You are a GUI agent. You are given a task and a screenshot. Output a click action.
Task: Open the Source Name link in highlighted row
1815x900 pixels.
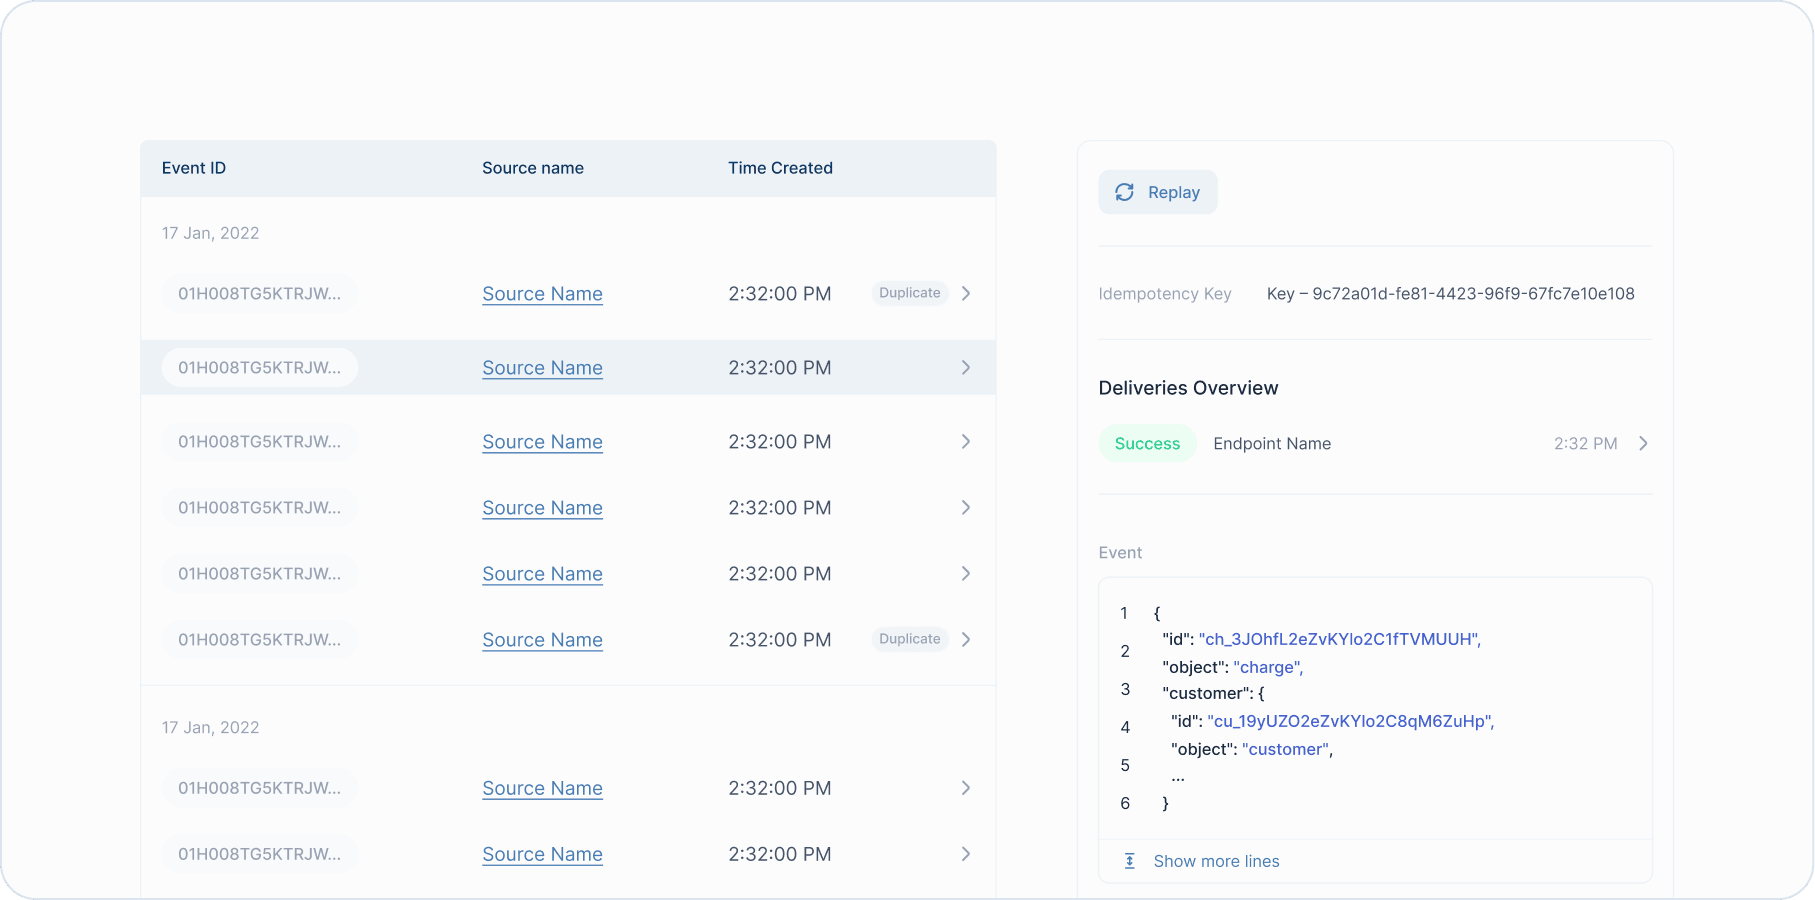tap(542, 368)
